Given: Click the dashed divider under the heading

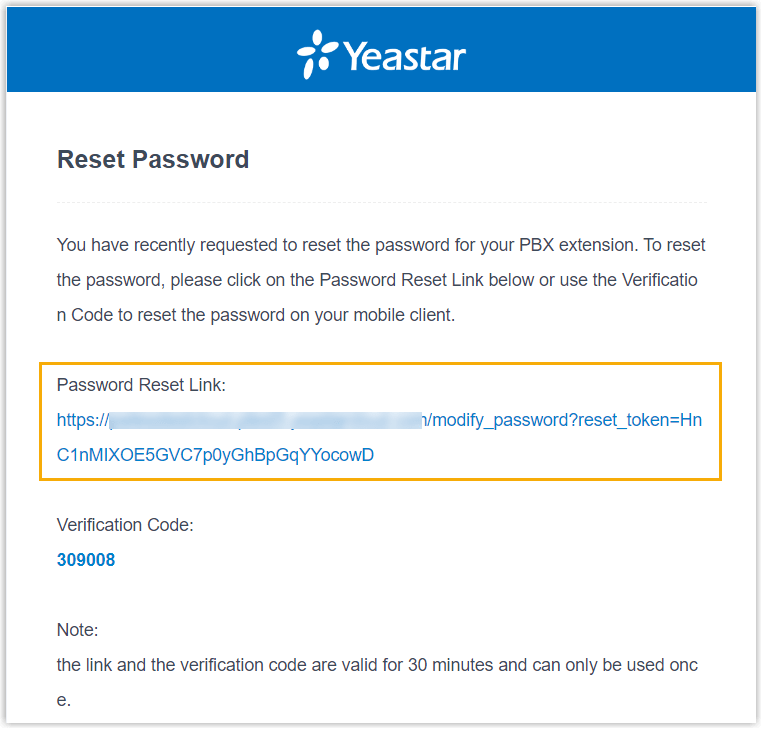Looking at the screenshot, I should pyautogui.click(x=381, y=202).
